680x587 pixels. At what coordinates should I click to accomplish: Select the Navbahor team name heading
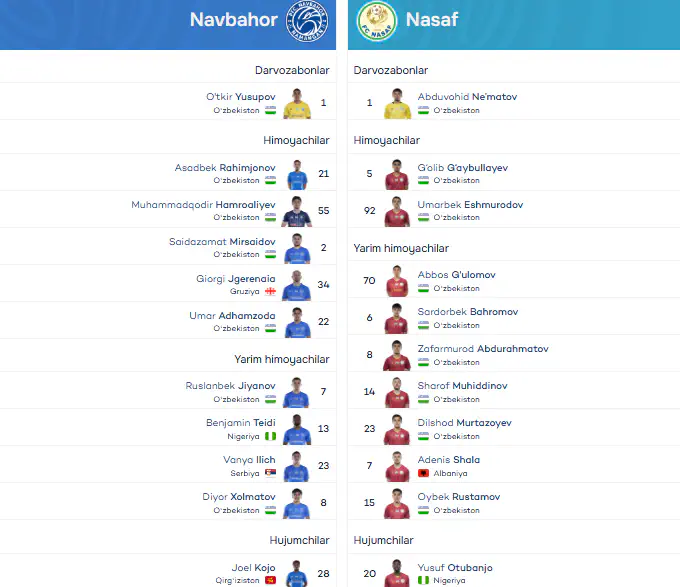[233, 20]
